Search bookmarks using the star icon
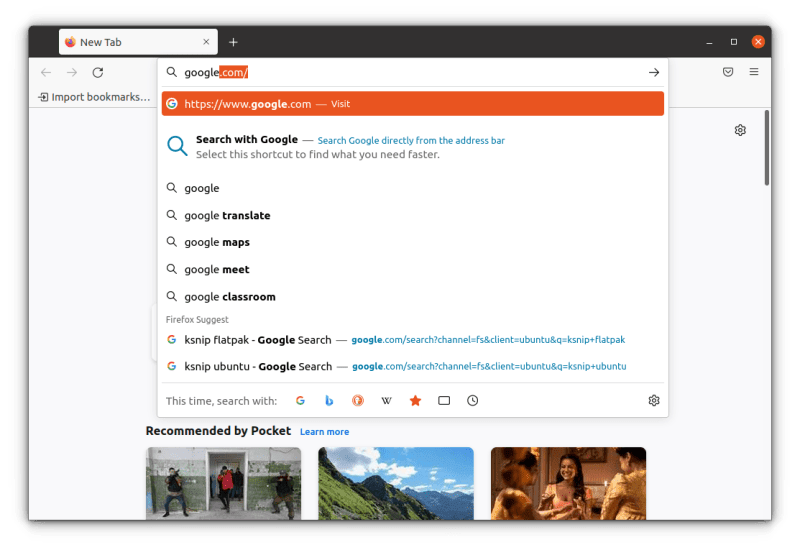Viewport: 800px width, 550px height. [415, 401]
